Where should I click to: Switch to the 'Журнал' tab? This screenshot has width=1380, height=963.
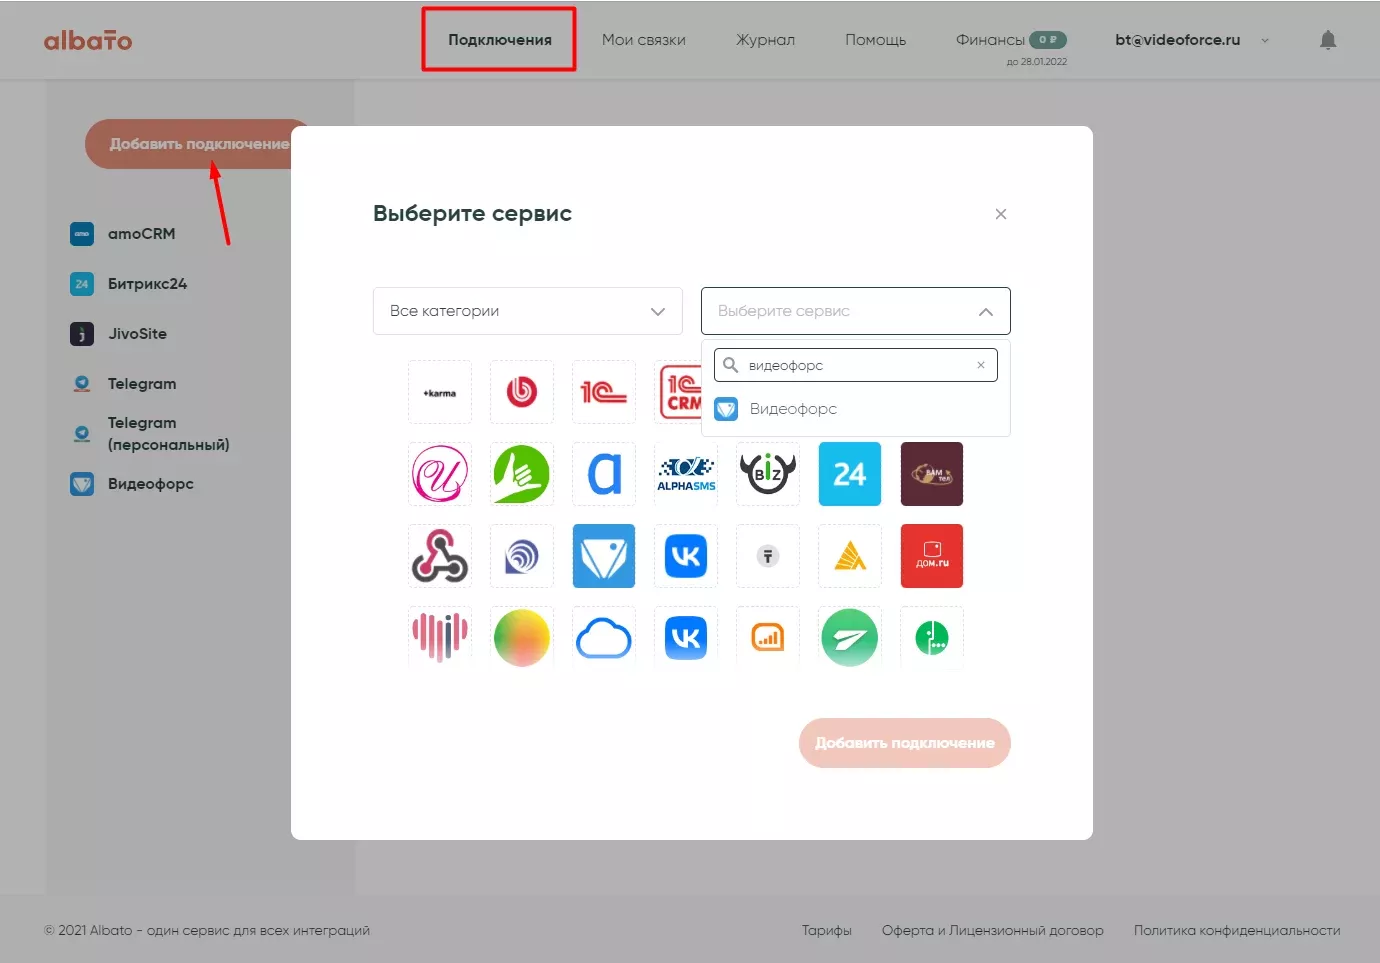[x=765, y=40]
